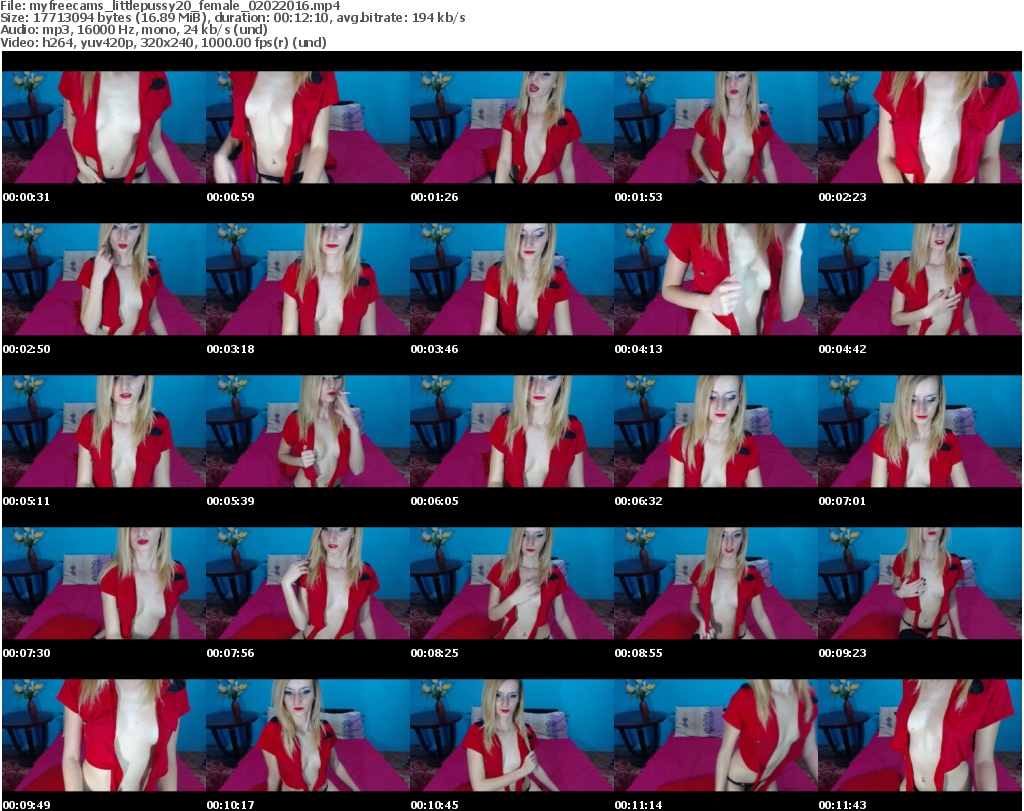Open the frame above timestamp 00:10:17
Viewport: 1024px width, 811px height.
pos(308,736)
